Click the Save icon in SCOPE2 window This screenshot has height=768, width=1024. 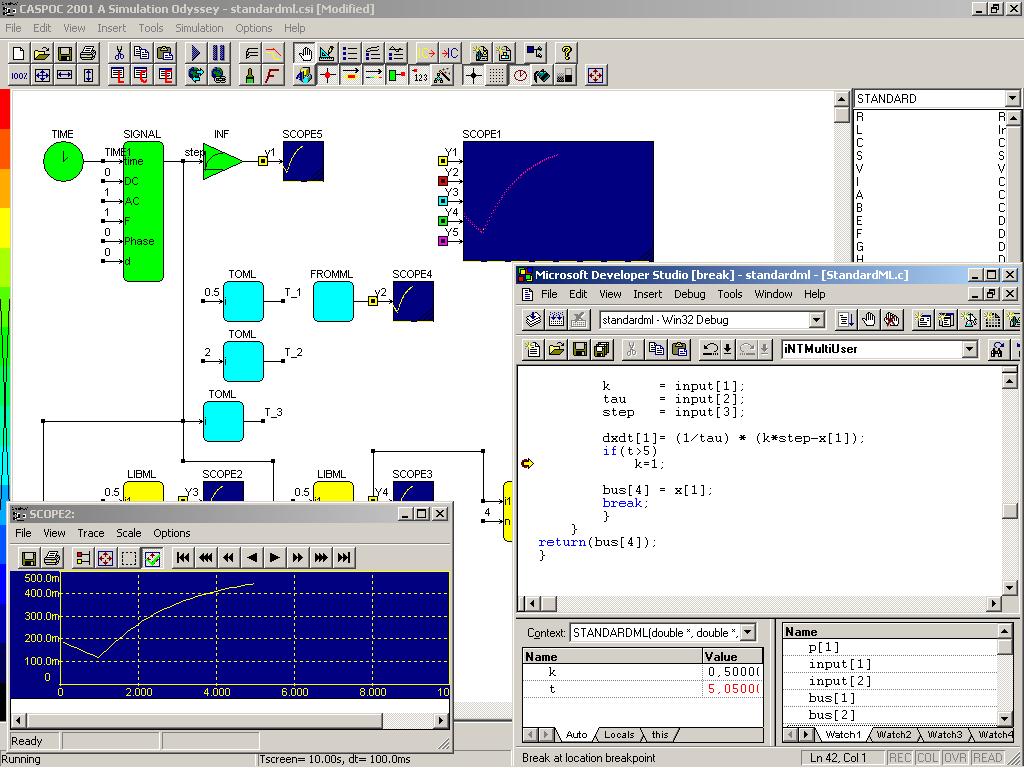click(x=29, y=558)
